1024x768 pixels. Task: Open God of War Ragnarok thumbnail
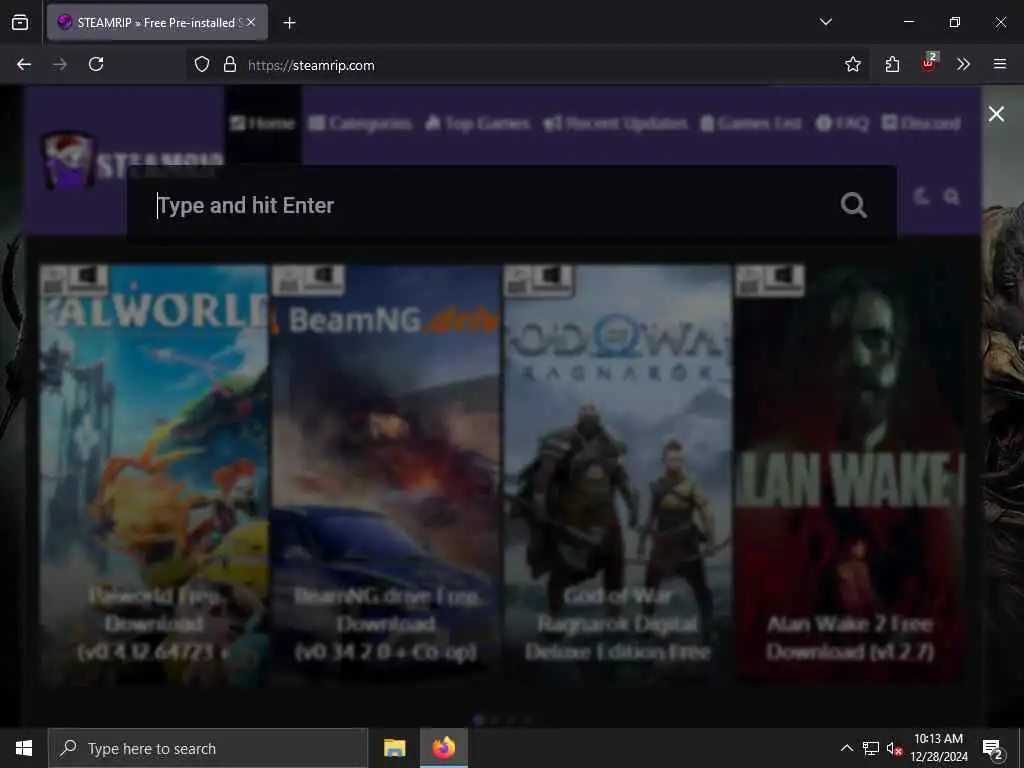pos(618,475)
